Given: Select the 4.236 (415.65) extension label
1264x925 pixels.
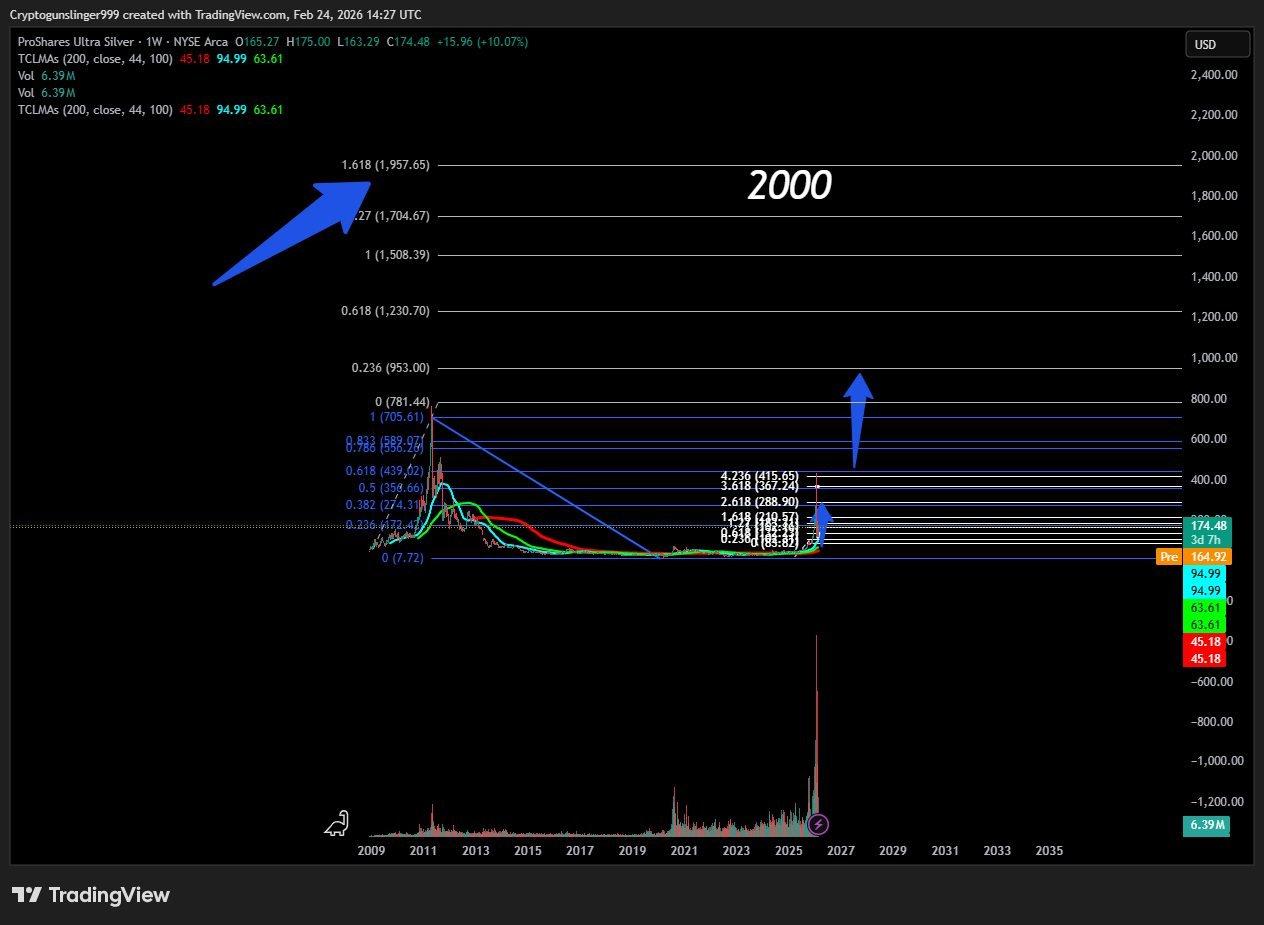Looking at the screenshot, I should (x=760, y=476).
